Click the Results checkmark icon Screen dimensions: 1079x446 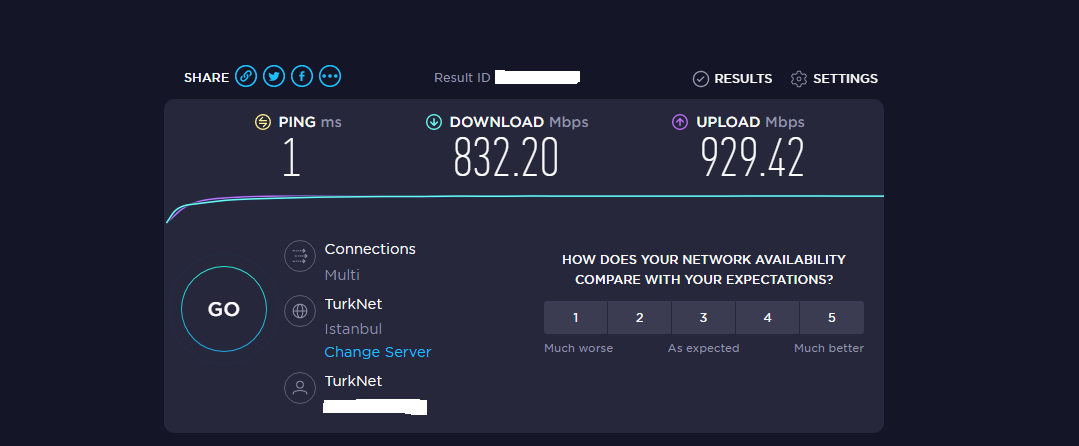(x=701, y=79)
